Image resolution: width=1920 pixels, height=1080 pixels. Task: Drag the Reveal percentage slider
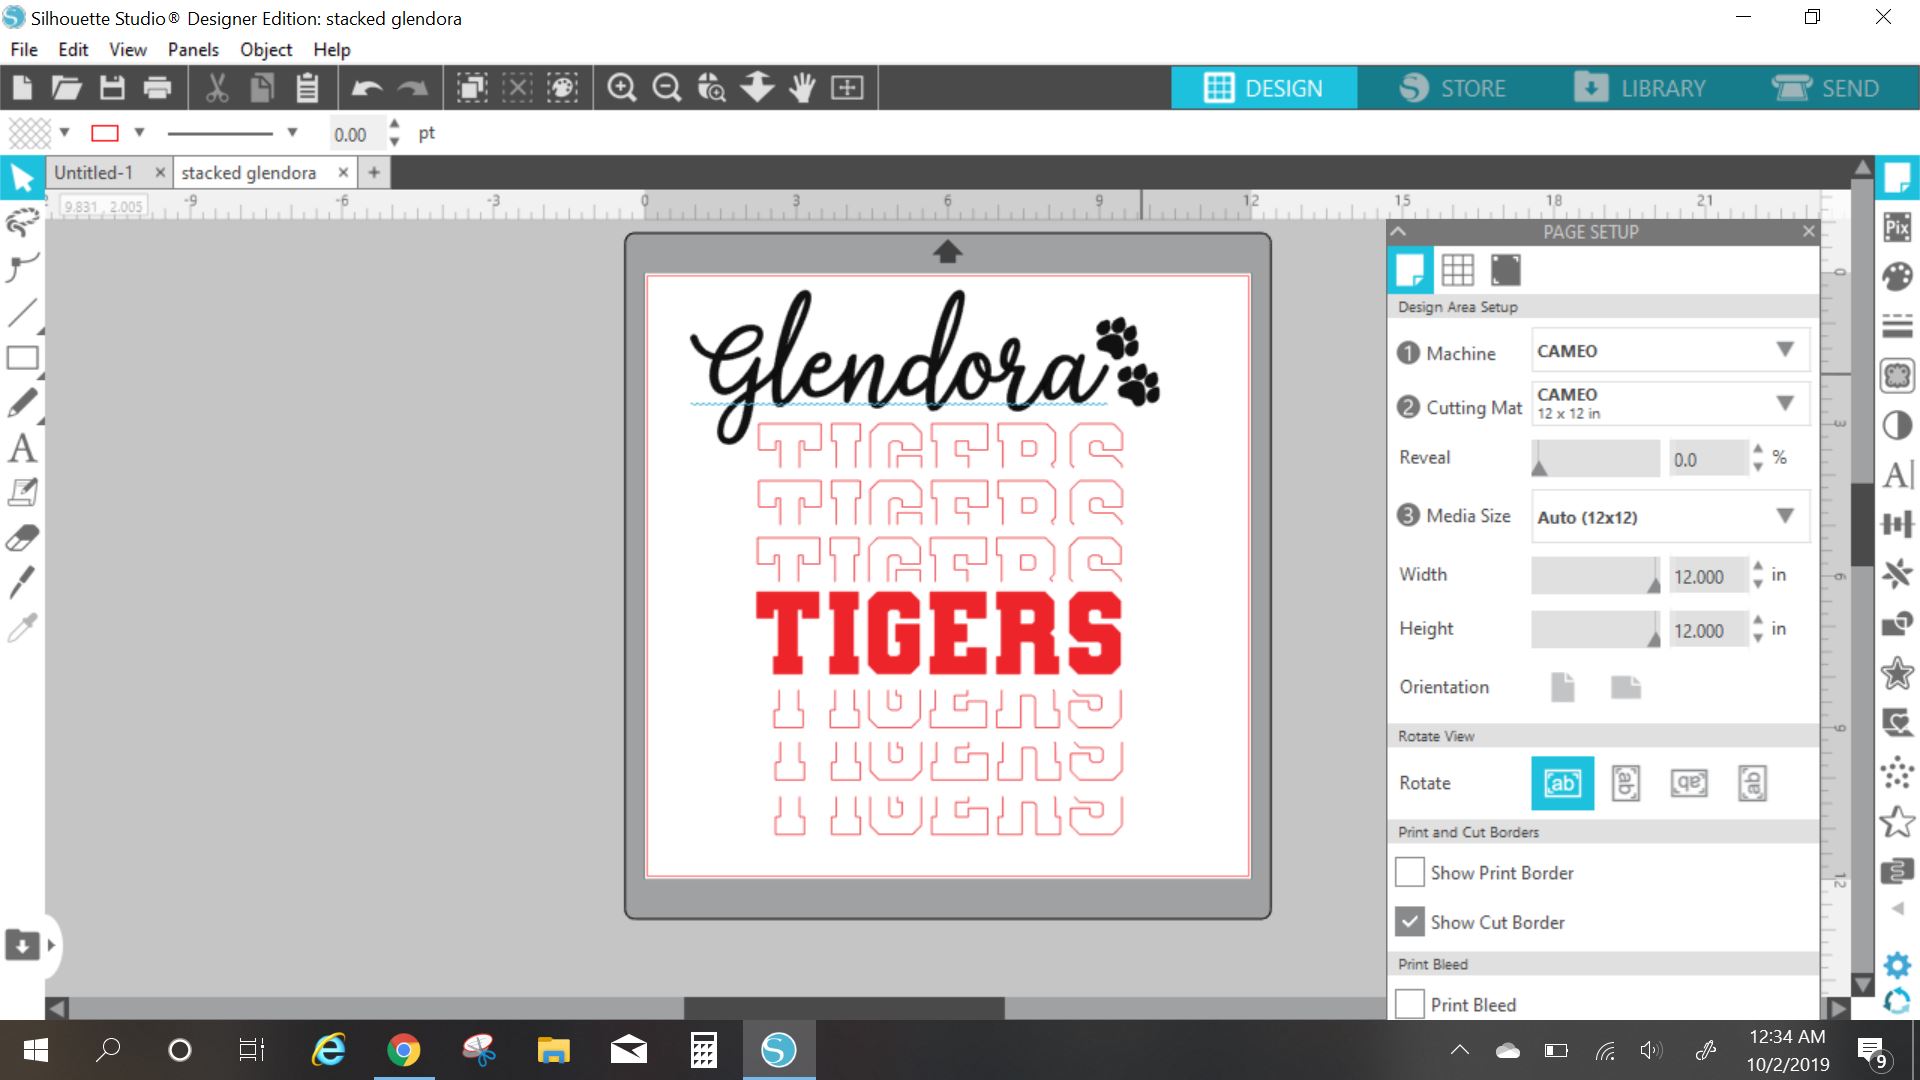pyautogui.click(x=1543, y=460)
